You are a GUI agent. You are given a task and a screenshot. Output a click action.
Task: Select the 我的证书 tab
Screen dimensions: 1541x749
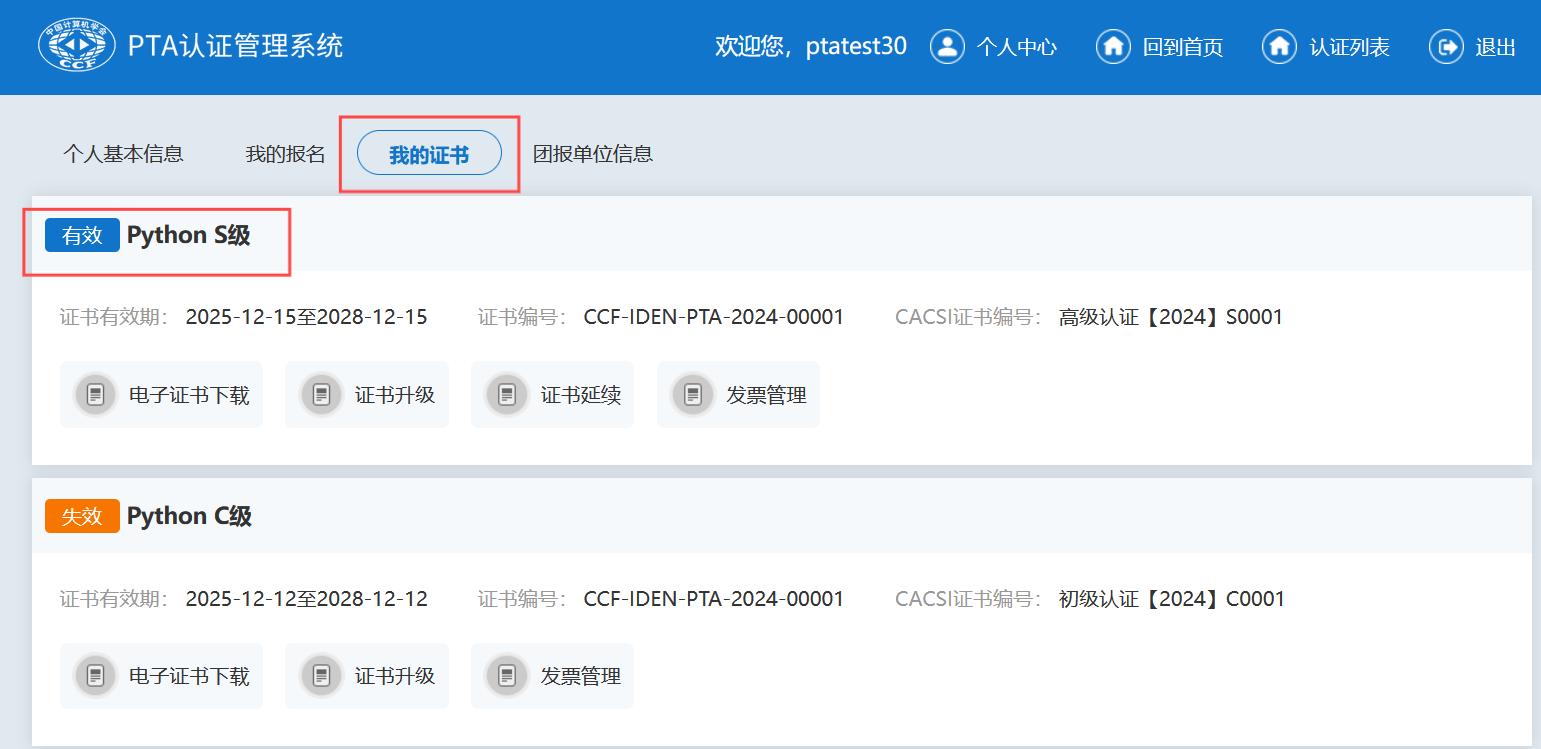(x=429, y=152)
